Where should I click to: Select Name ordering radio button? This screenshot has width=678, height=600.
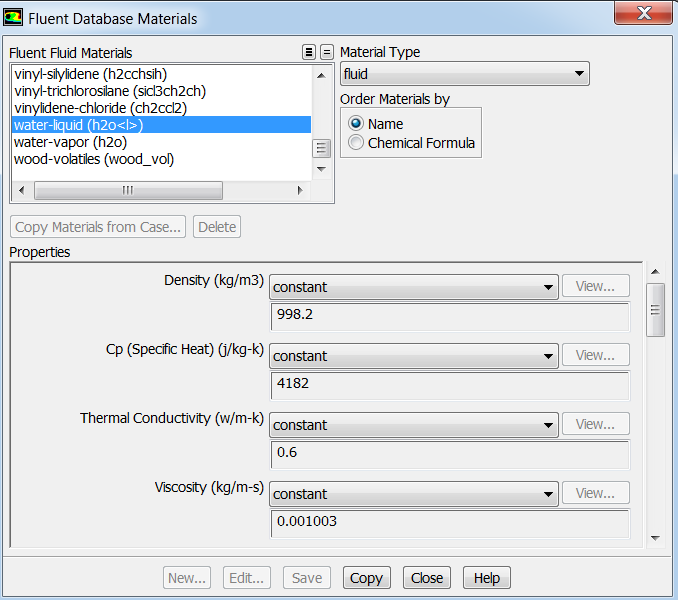click(x=356, y=124)
